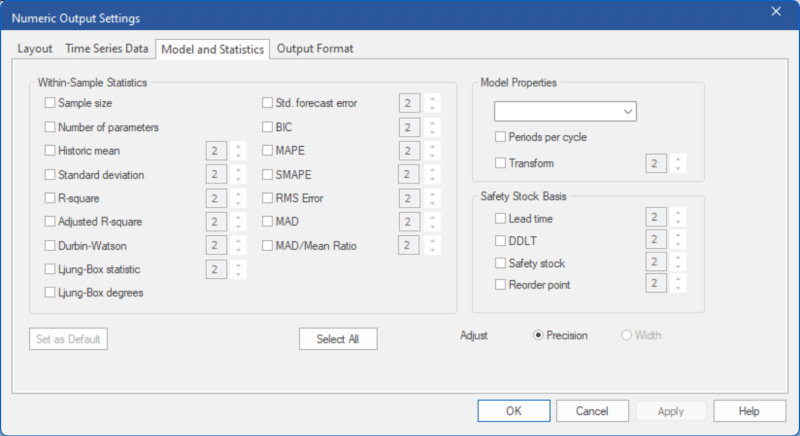Decrease MAPE precision with down arrow

coord(432,156)
